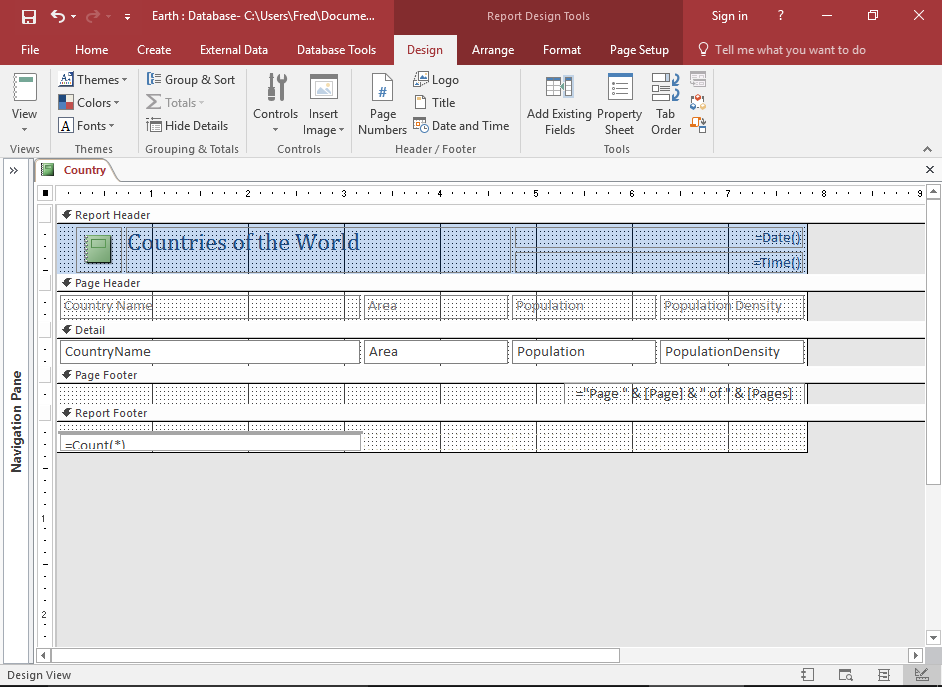Collapse the ribbon with the chevron
The height and width of the screenshot is (687, 942).
click(928, 148)
